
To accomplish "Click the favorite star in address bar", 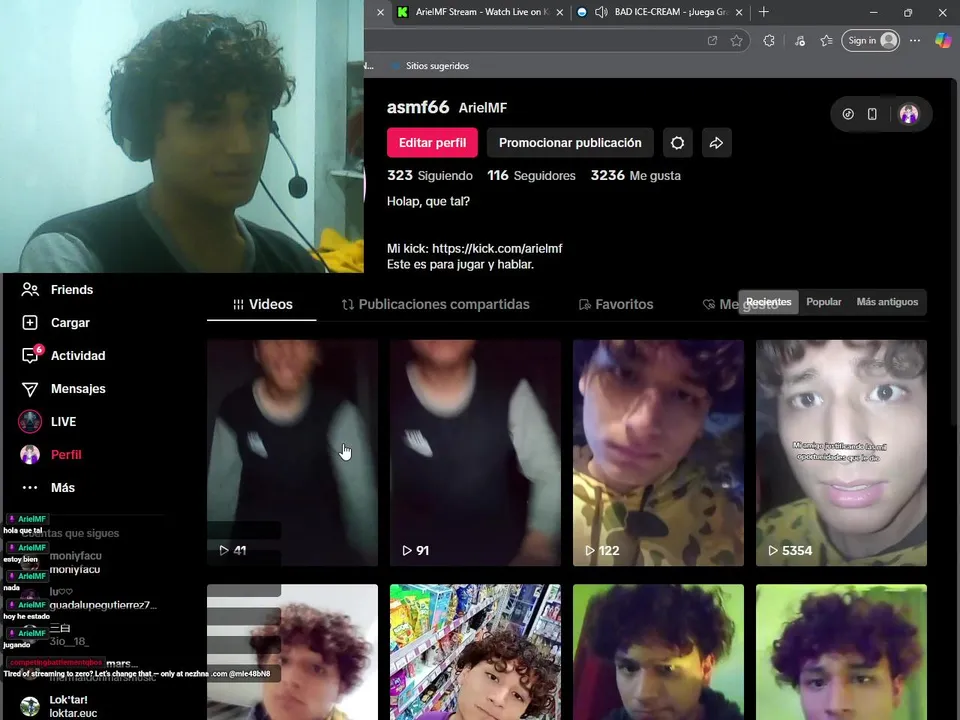I will [x=737, y=41].
